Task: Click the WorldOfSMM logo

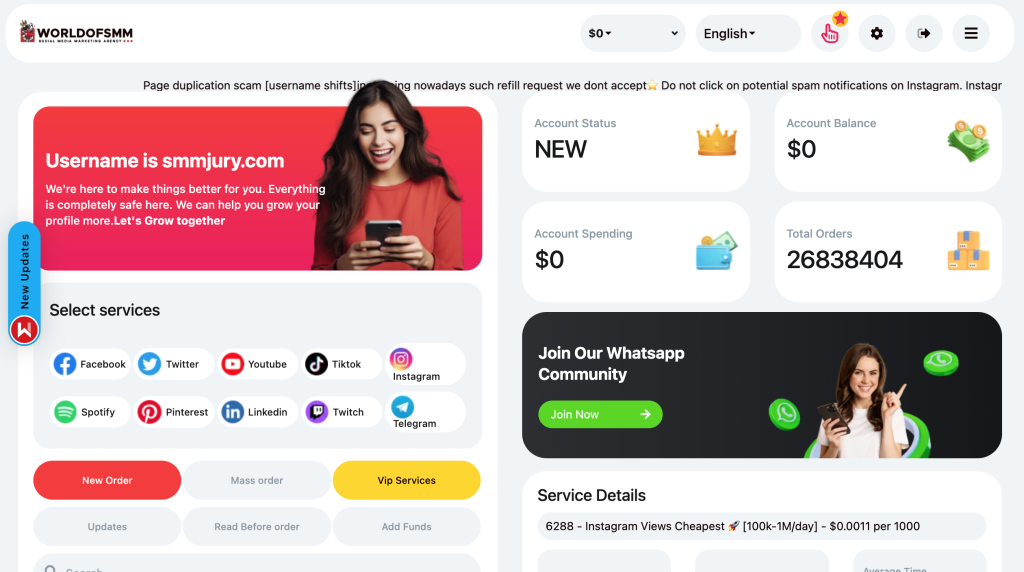Action: [76, 32]
